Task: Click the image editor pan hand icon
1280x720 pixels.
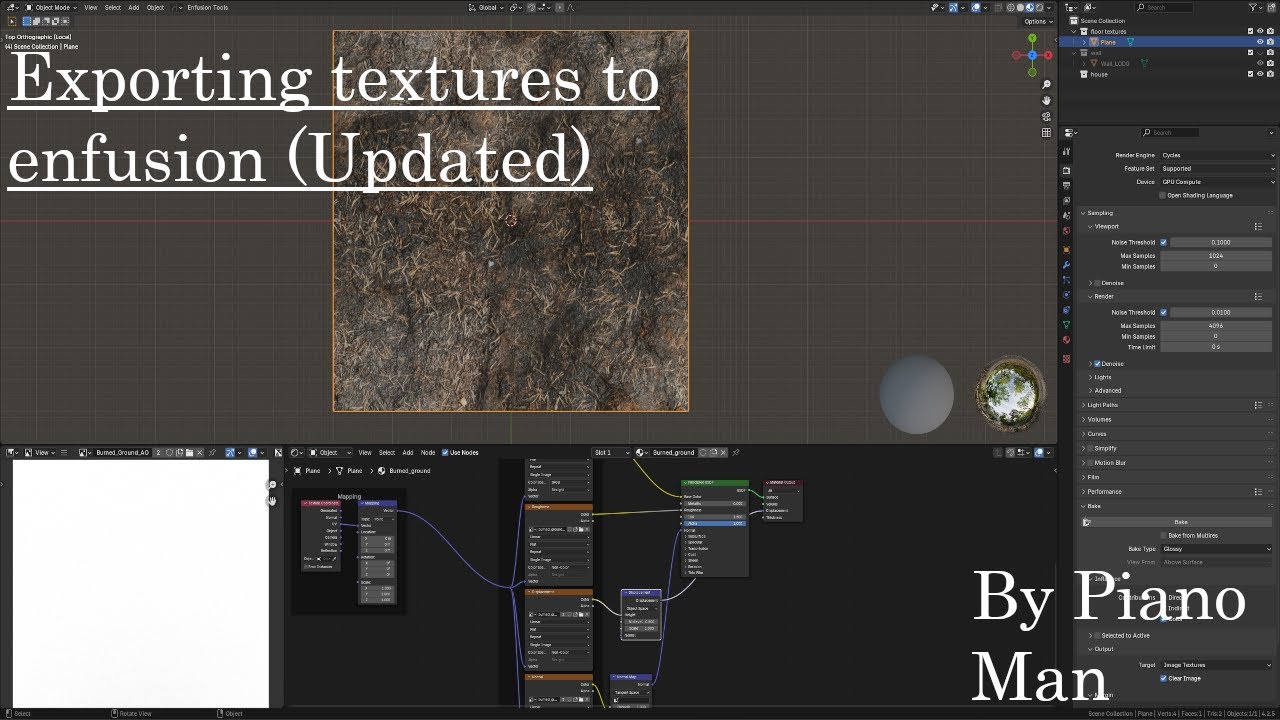Action: pos(271,500)
